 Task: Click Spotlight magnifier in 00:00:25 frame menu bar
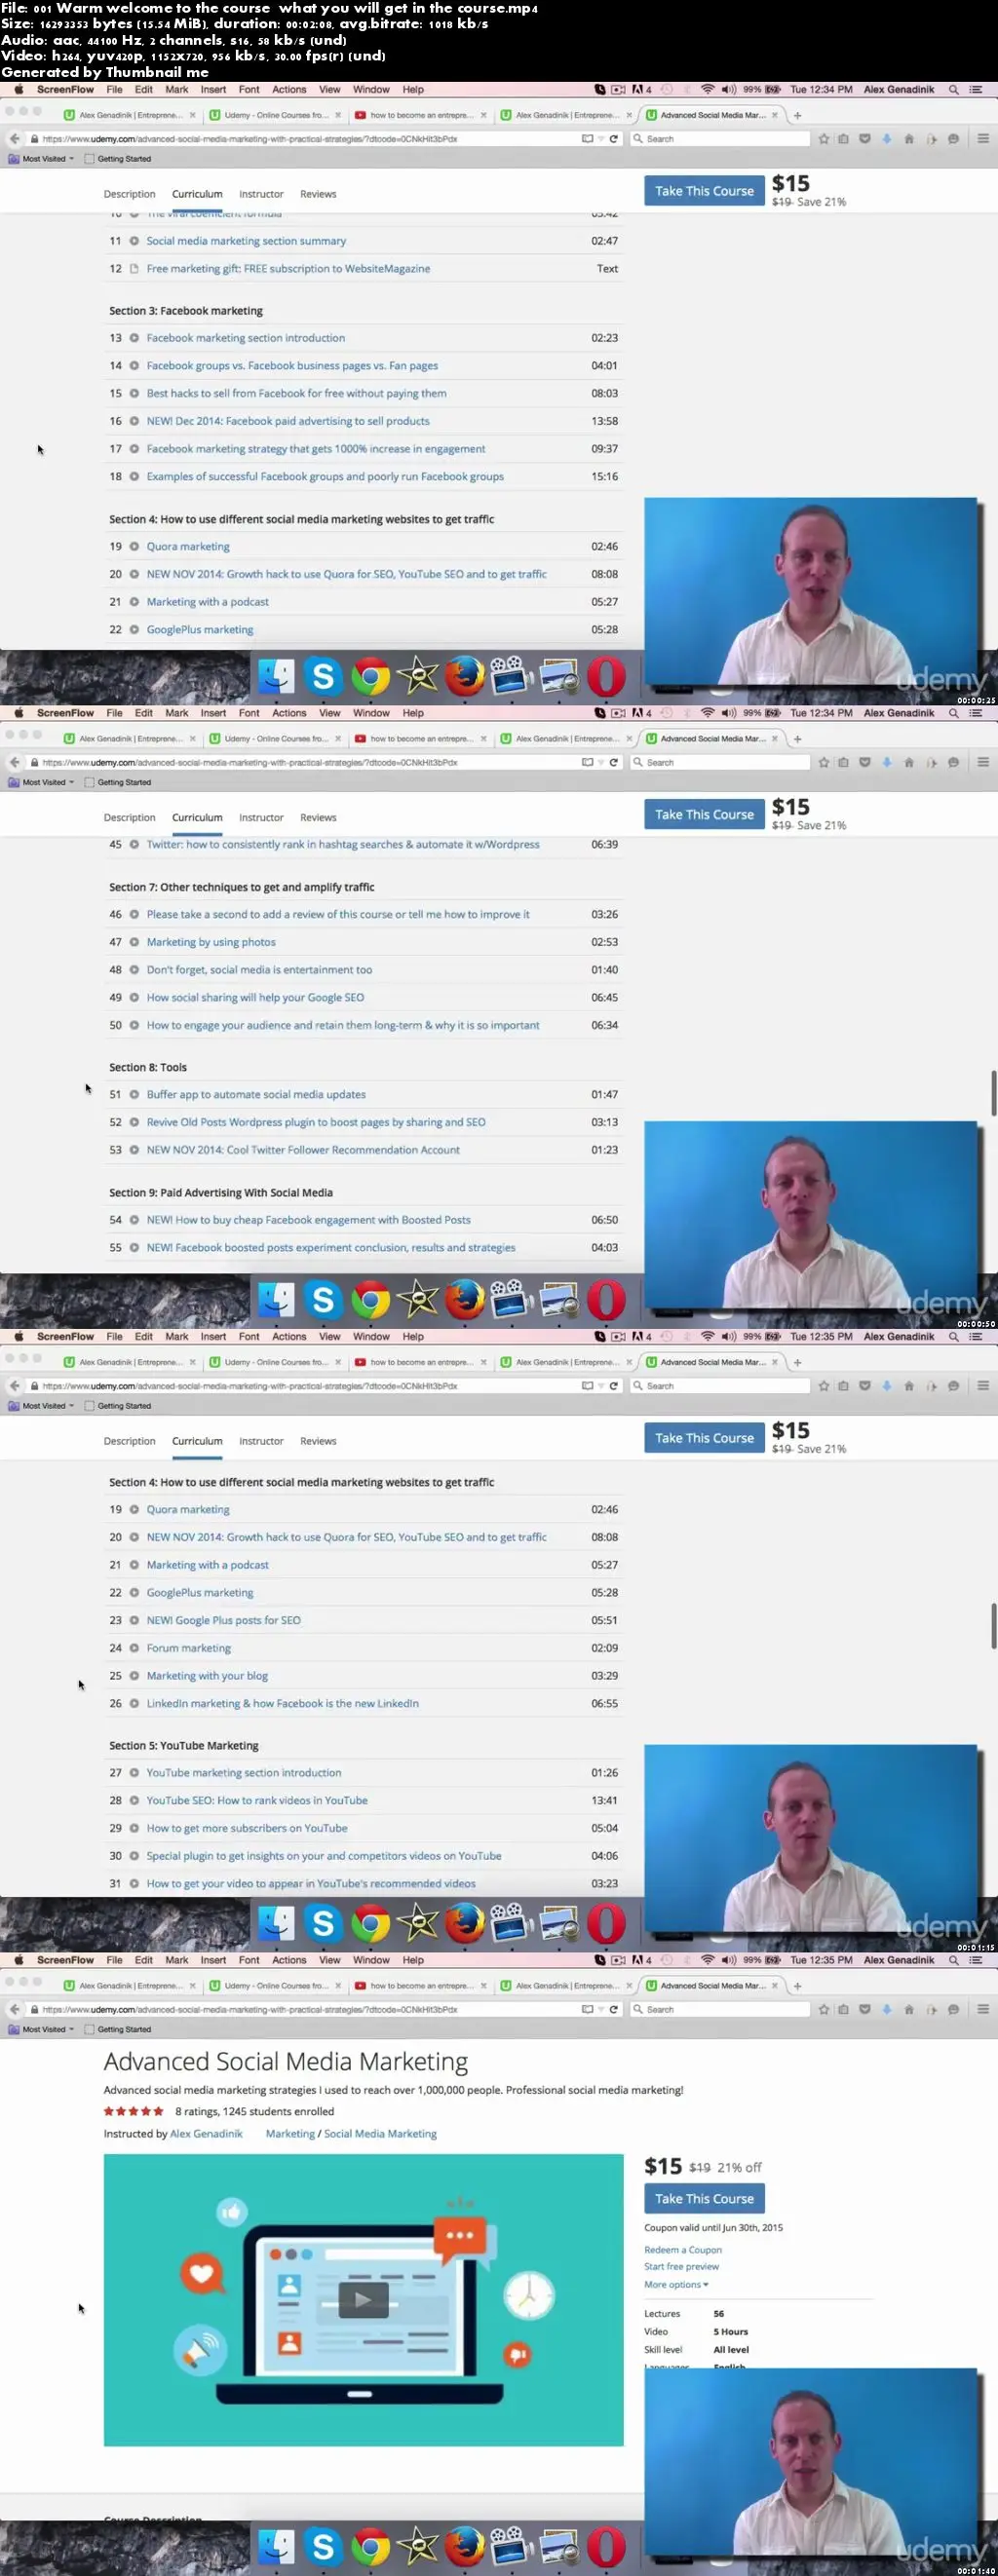click(953, 89)
